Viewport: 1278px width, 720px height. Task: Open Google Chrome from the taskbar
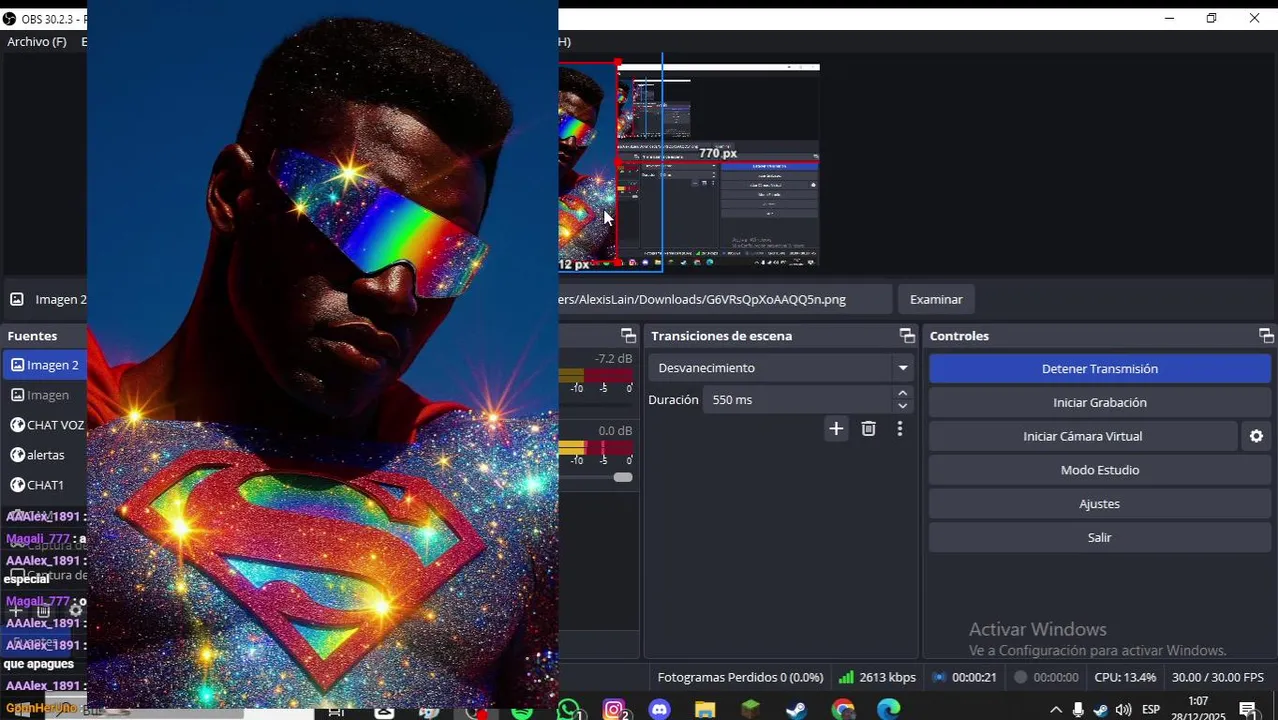click(843, 710)
